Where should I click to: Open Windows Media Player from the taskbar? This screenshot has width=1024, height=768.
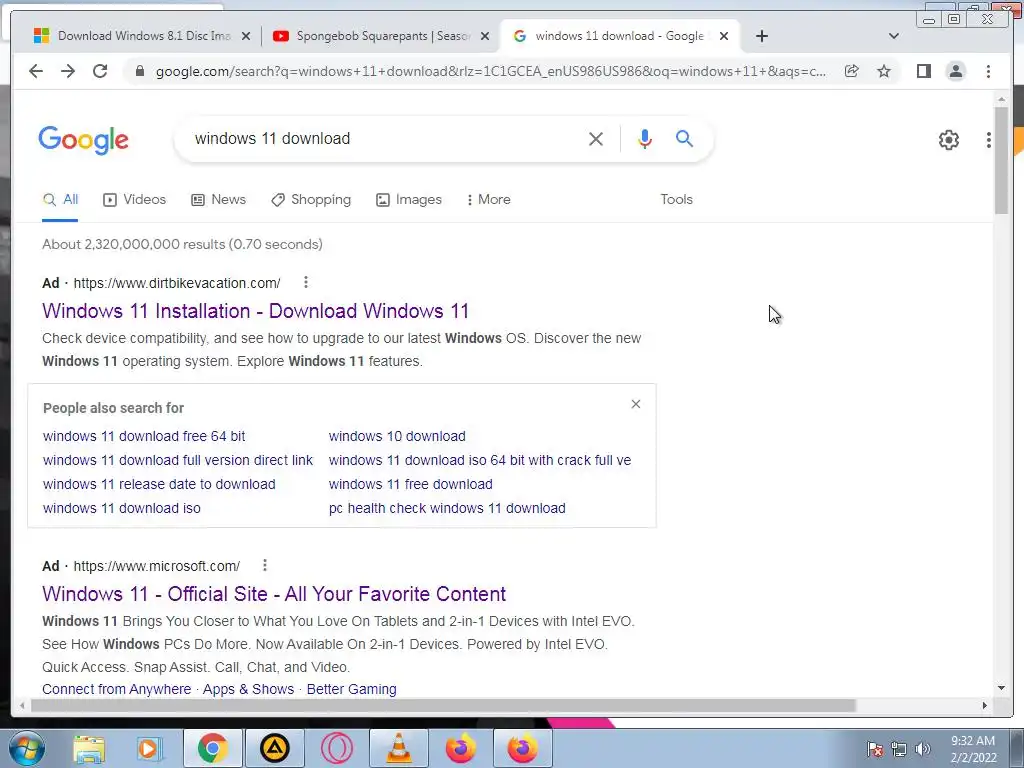(x=149, y=748)
